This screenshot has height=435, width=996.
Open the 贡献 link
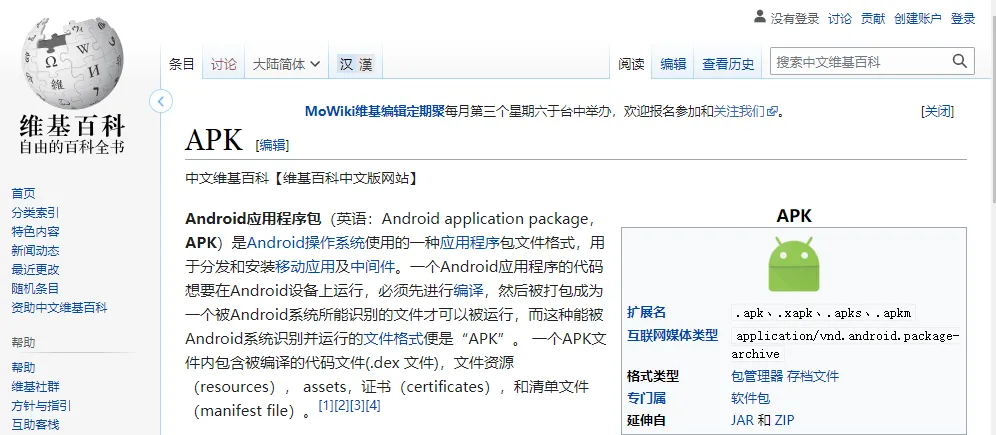(x=873, y=19)
